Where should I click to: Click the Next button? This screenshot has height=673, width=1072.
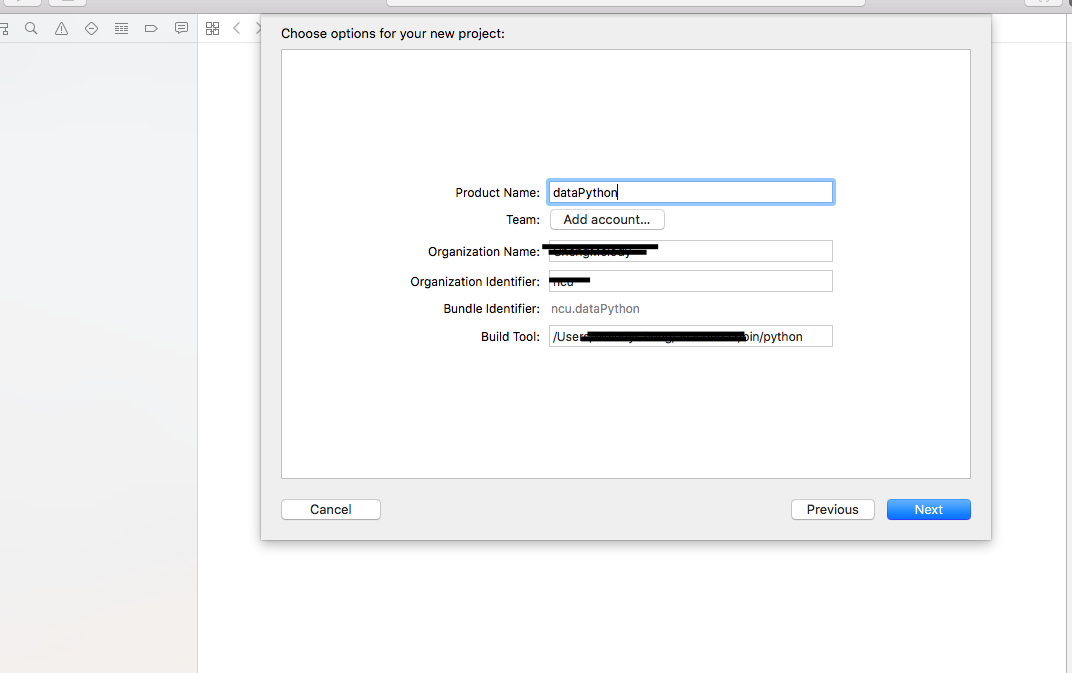[x=928, y=510]
